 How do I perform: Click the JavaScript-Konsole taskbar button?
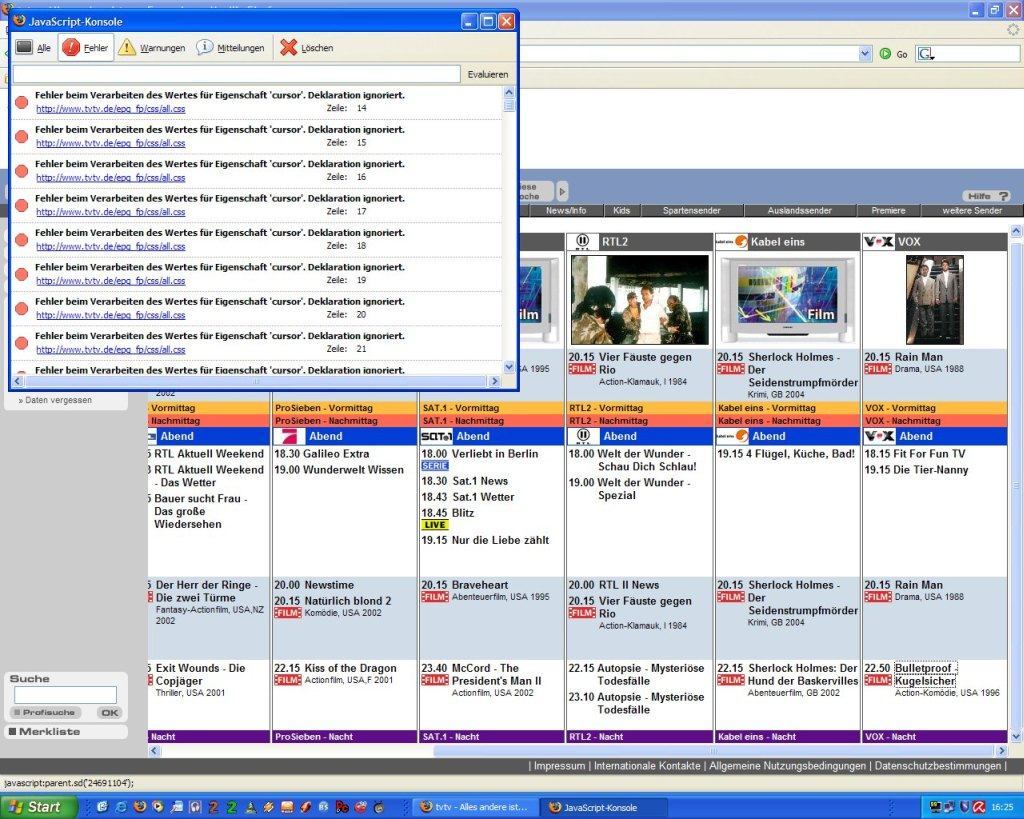tap(604, 807)
